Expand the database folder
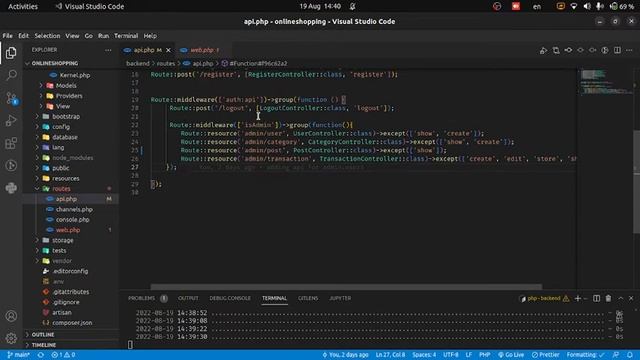This screenshot has width=640, height=360. point(64,137)
